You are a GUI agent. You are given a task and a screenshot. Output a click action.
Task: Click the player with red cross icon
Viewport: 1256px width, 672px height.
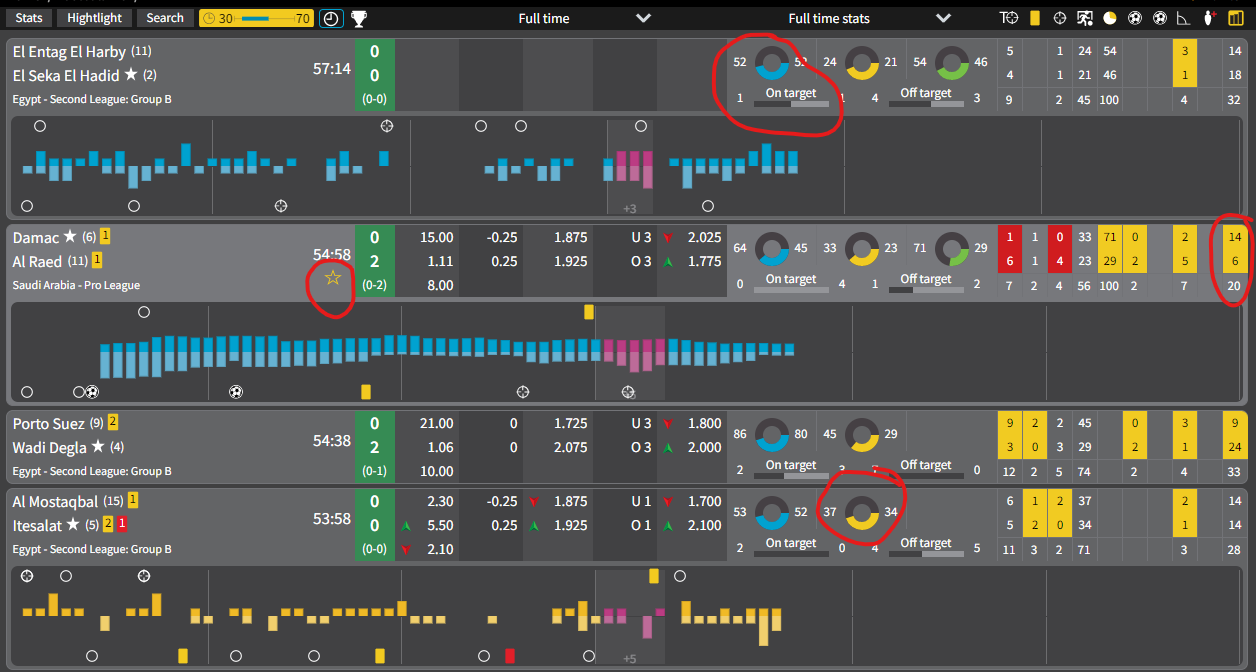(1209, 18)
